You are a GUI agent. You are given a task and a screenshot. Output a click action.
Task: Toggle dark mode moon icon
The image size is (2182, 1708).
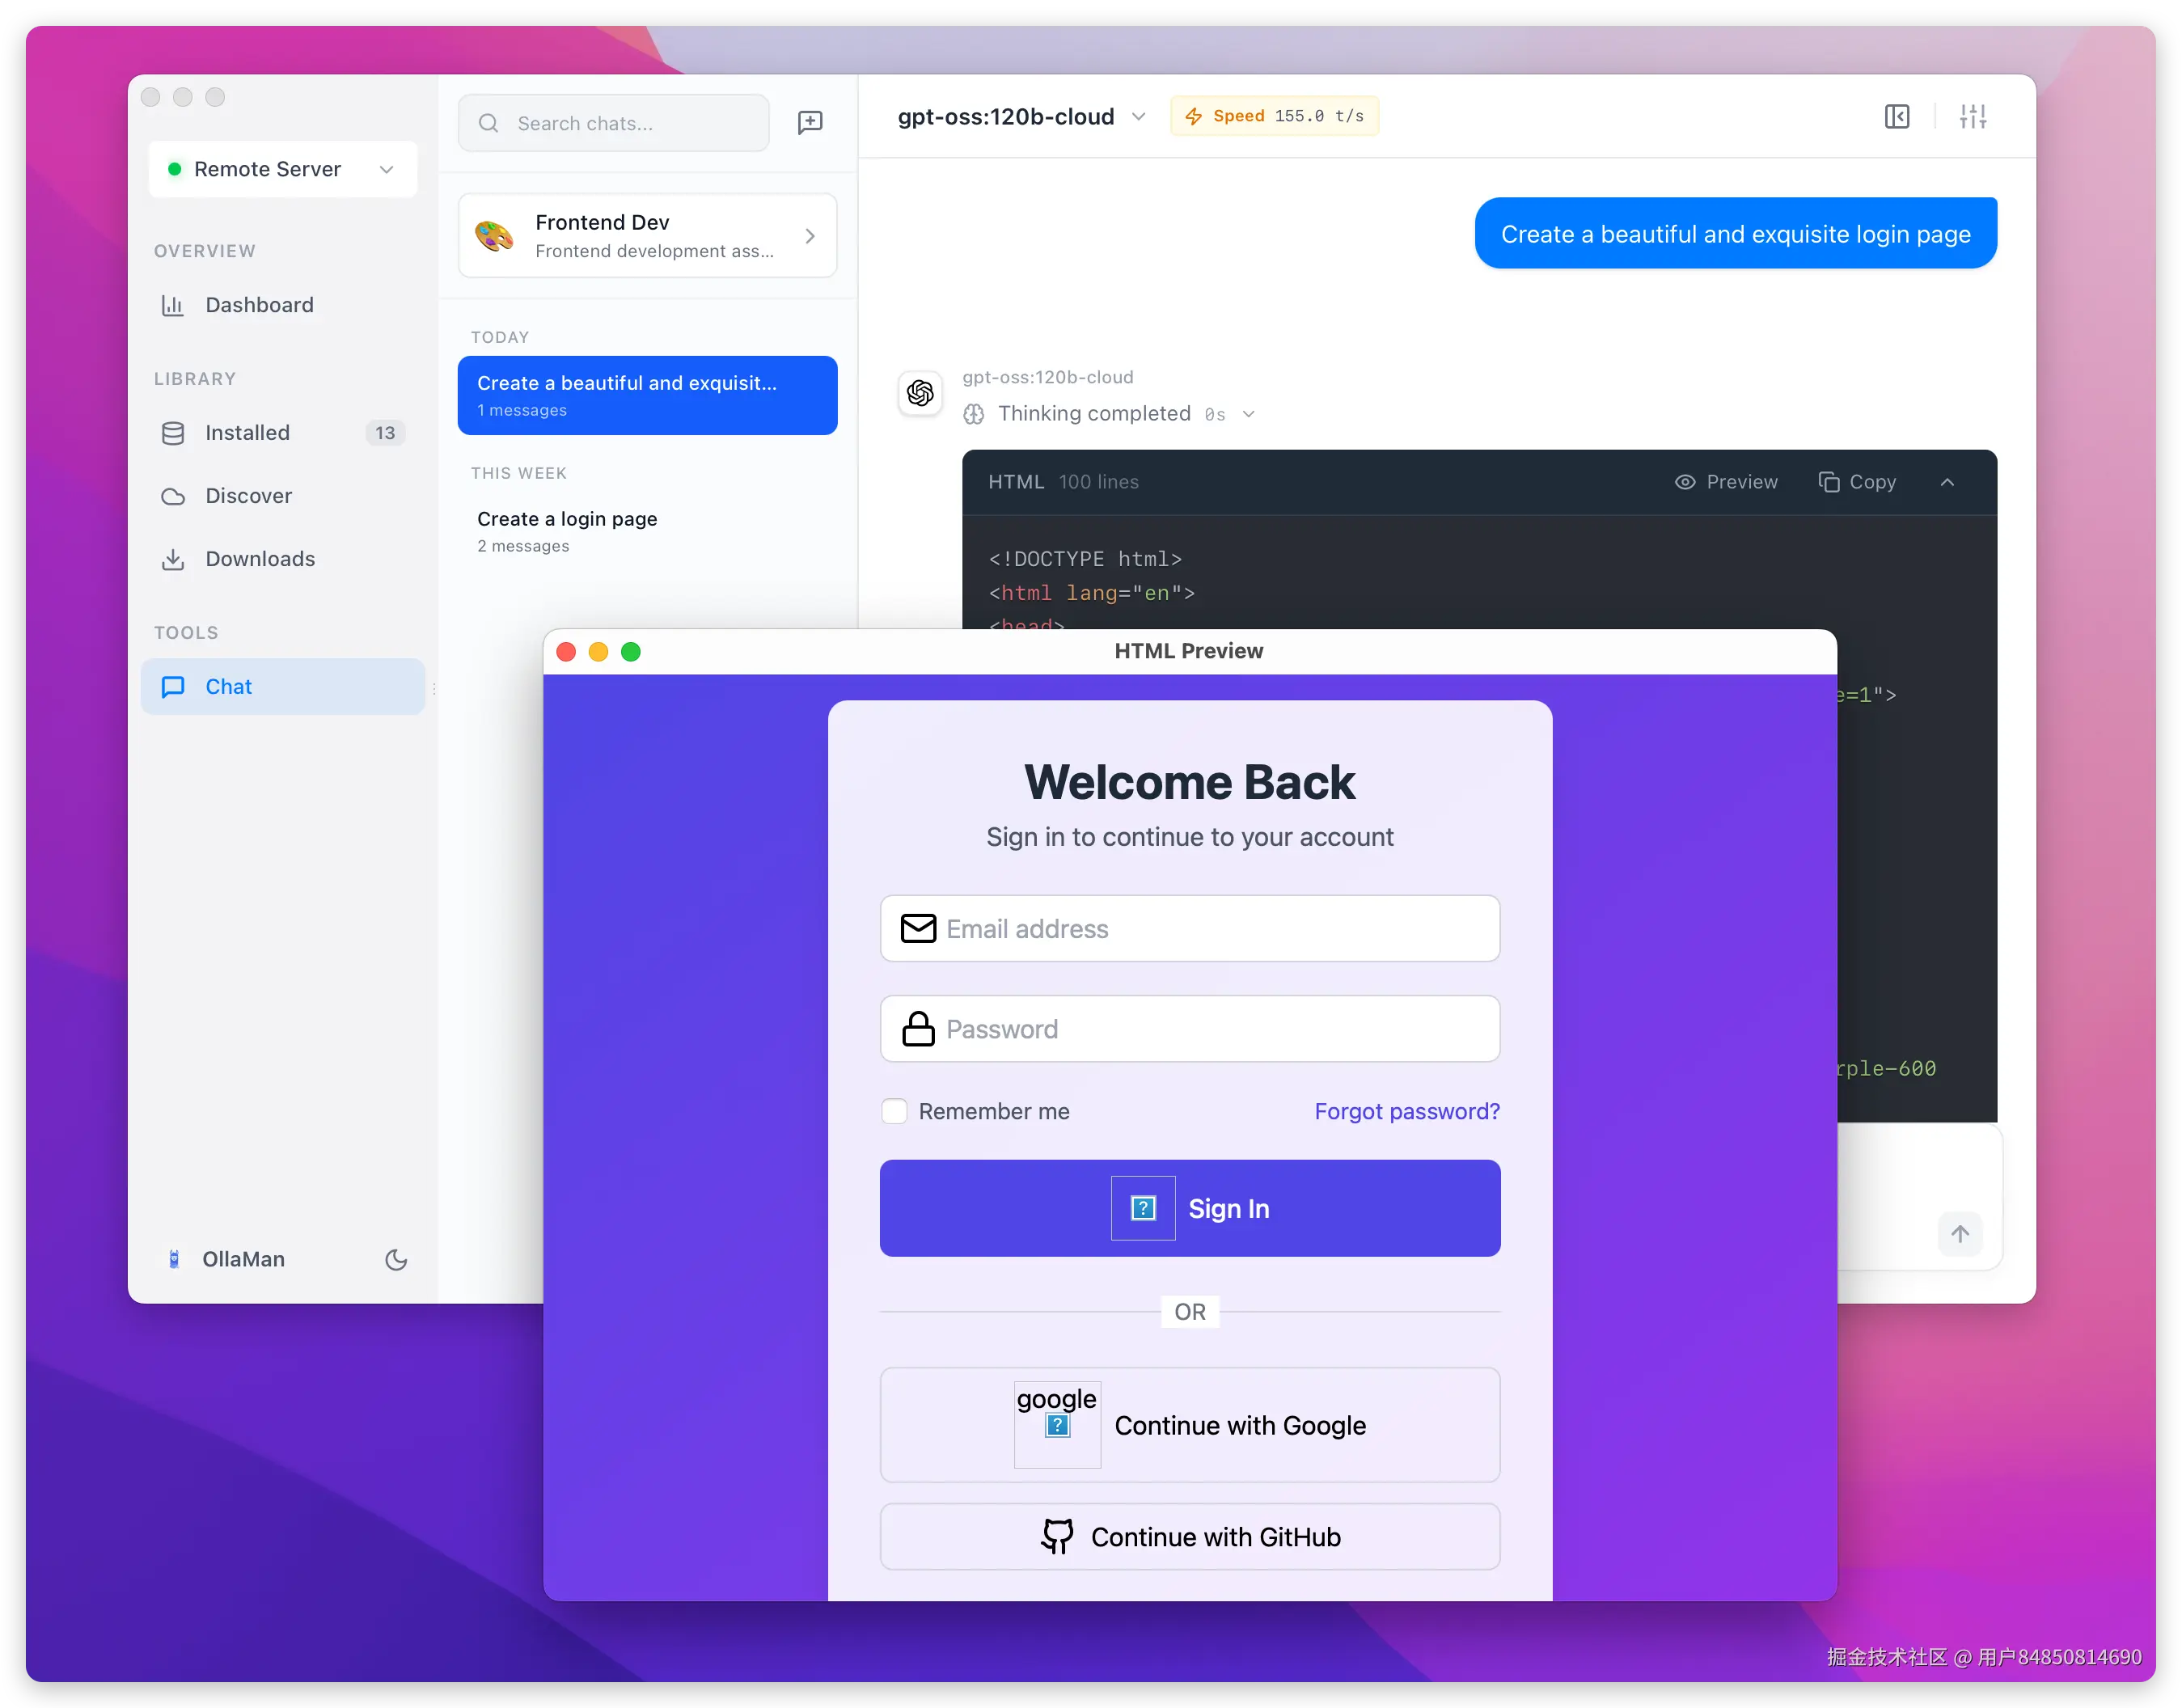click(396, 1259)
